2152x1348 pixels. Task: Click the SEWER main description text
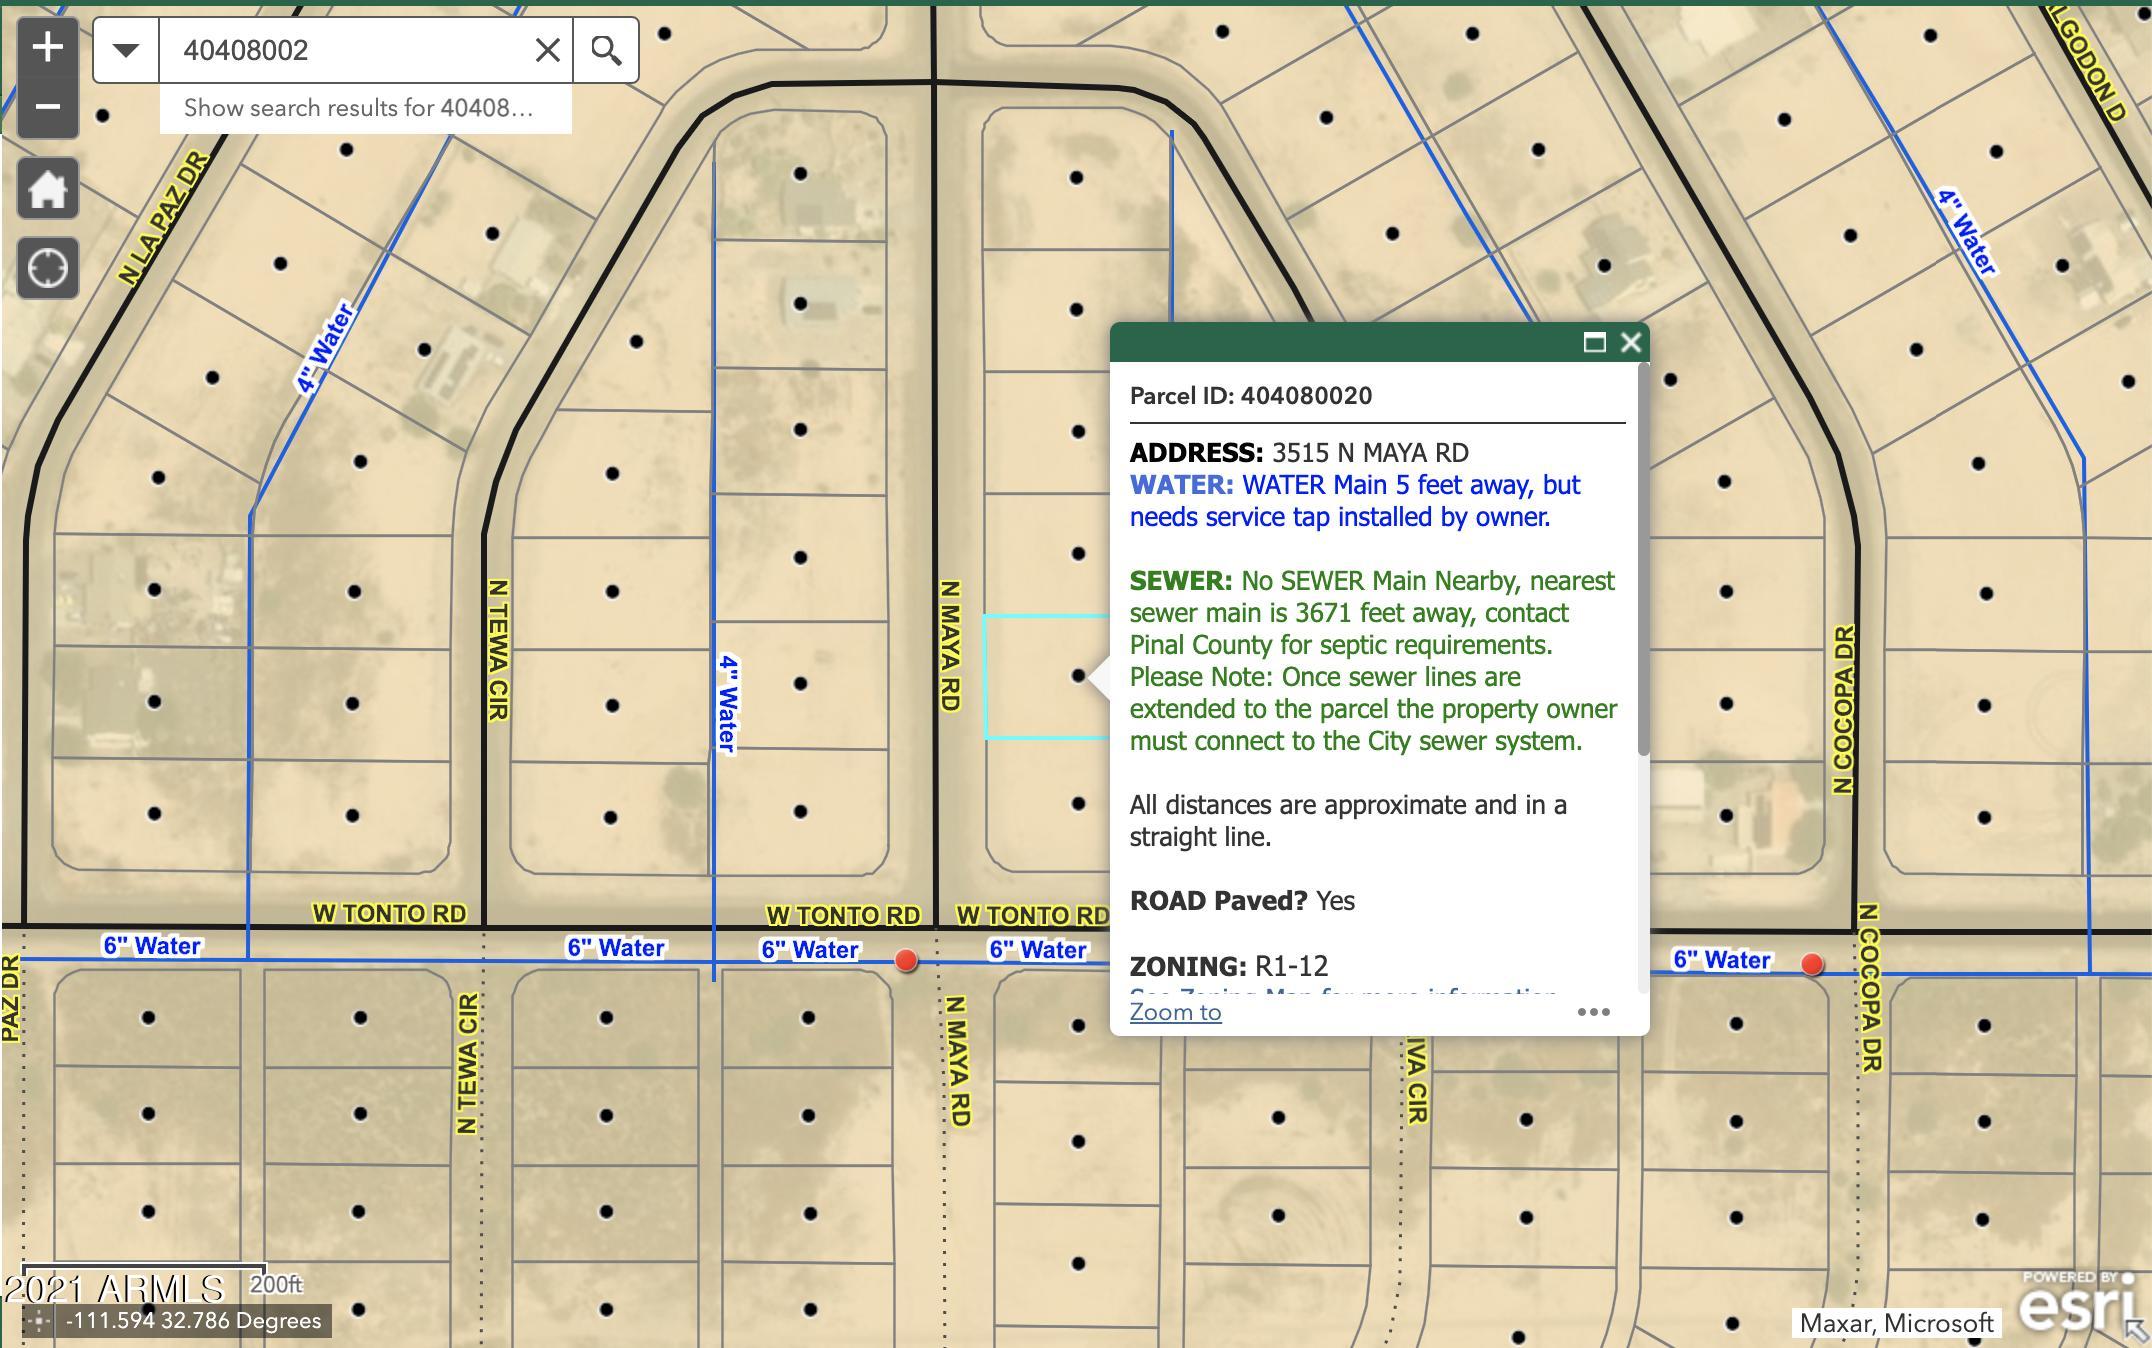pyautogui.click(x=1373, y=661)
